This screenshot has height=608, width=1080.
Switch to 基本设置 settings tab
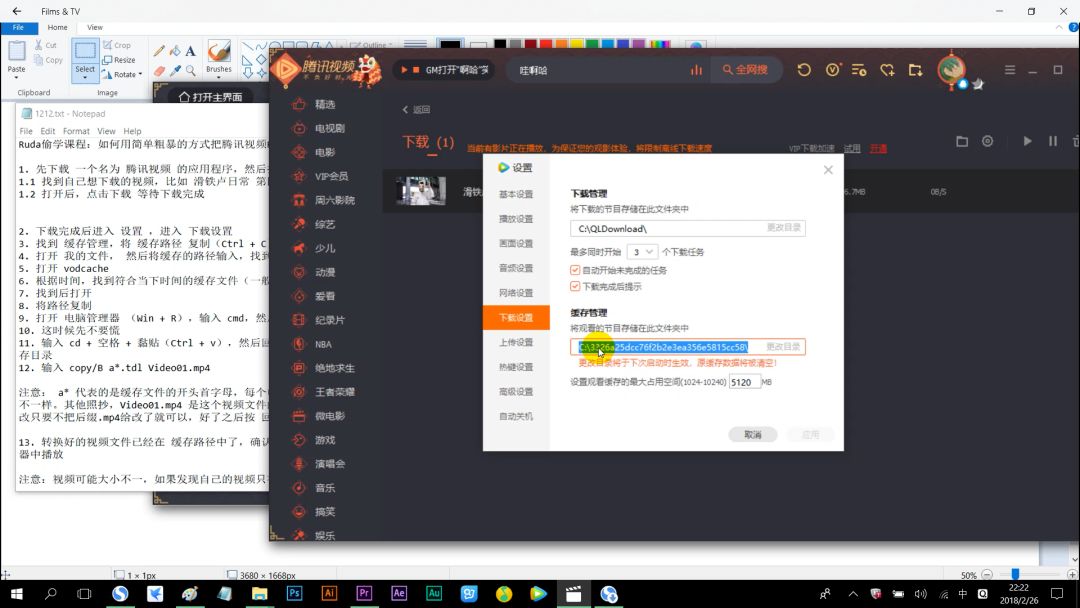click(516, 194)
